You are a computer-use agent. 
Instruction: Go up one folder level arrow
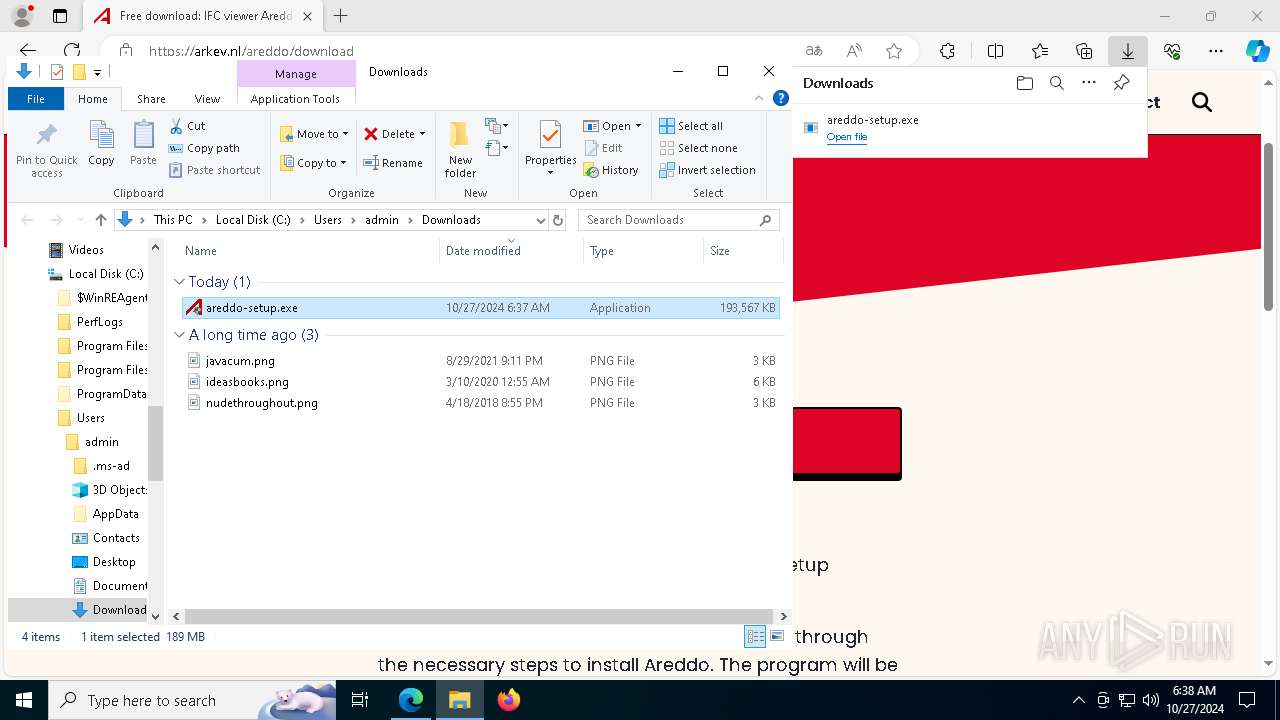pyautogui.click(x=101, y=220)
